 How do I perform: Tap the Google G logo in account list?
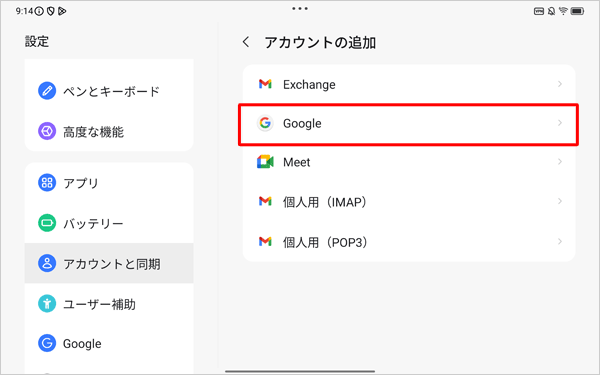pyautogui.click(x=265, y=123)
